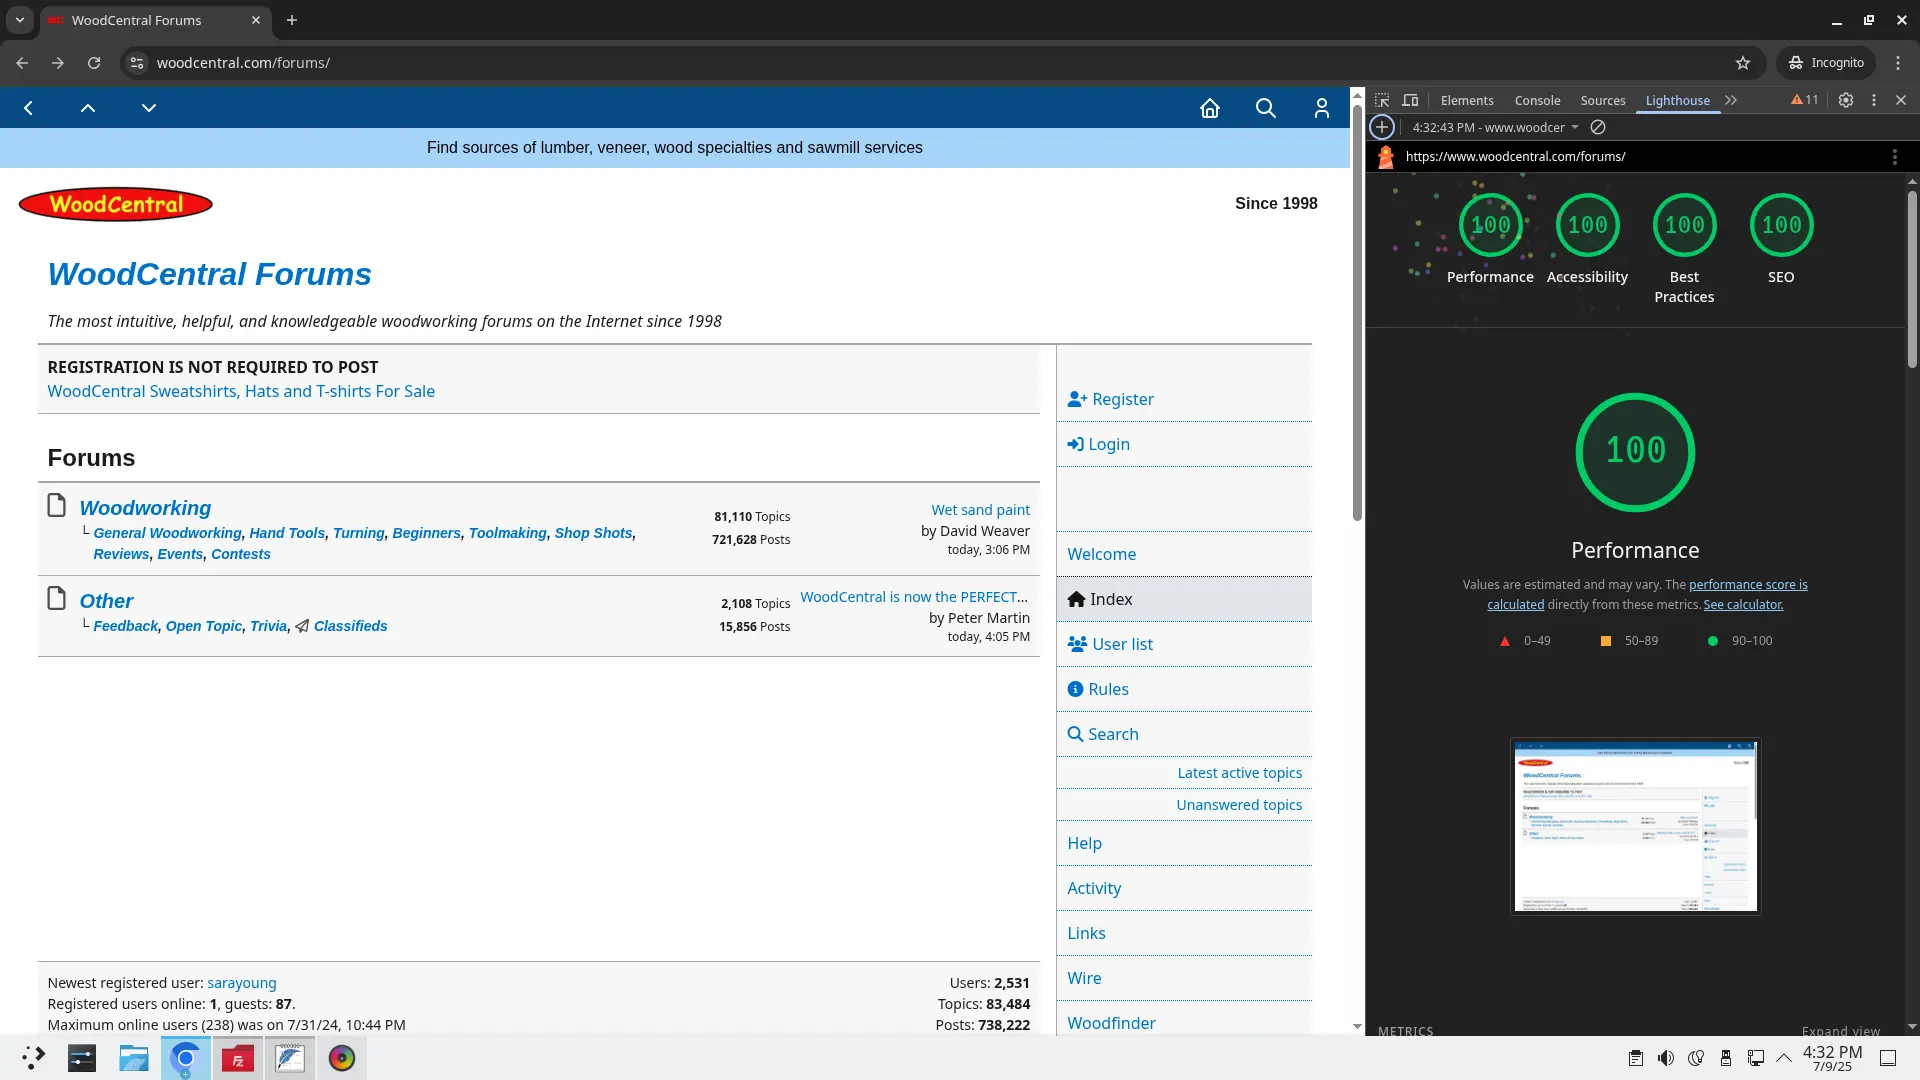Open the Rules menu item
Image resolution: width=1920 pixels, height=1080 pixels.
coord(1098,689)
